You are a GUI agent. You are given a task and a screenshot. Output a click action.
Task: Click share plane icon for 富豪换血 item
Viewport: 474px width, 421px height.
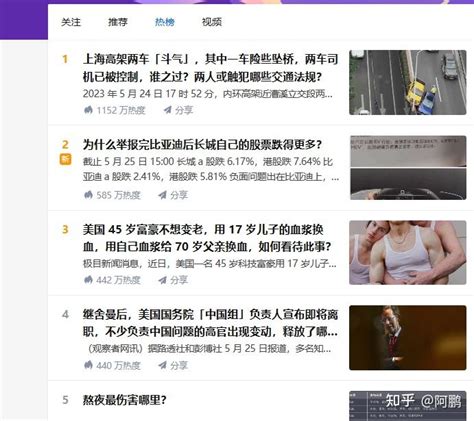tap(163, 280)
